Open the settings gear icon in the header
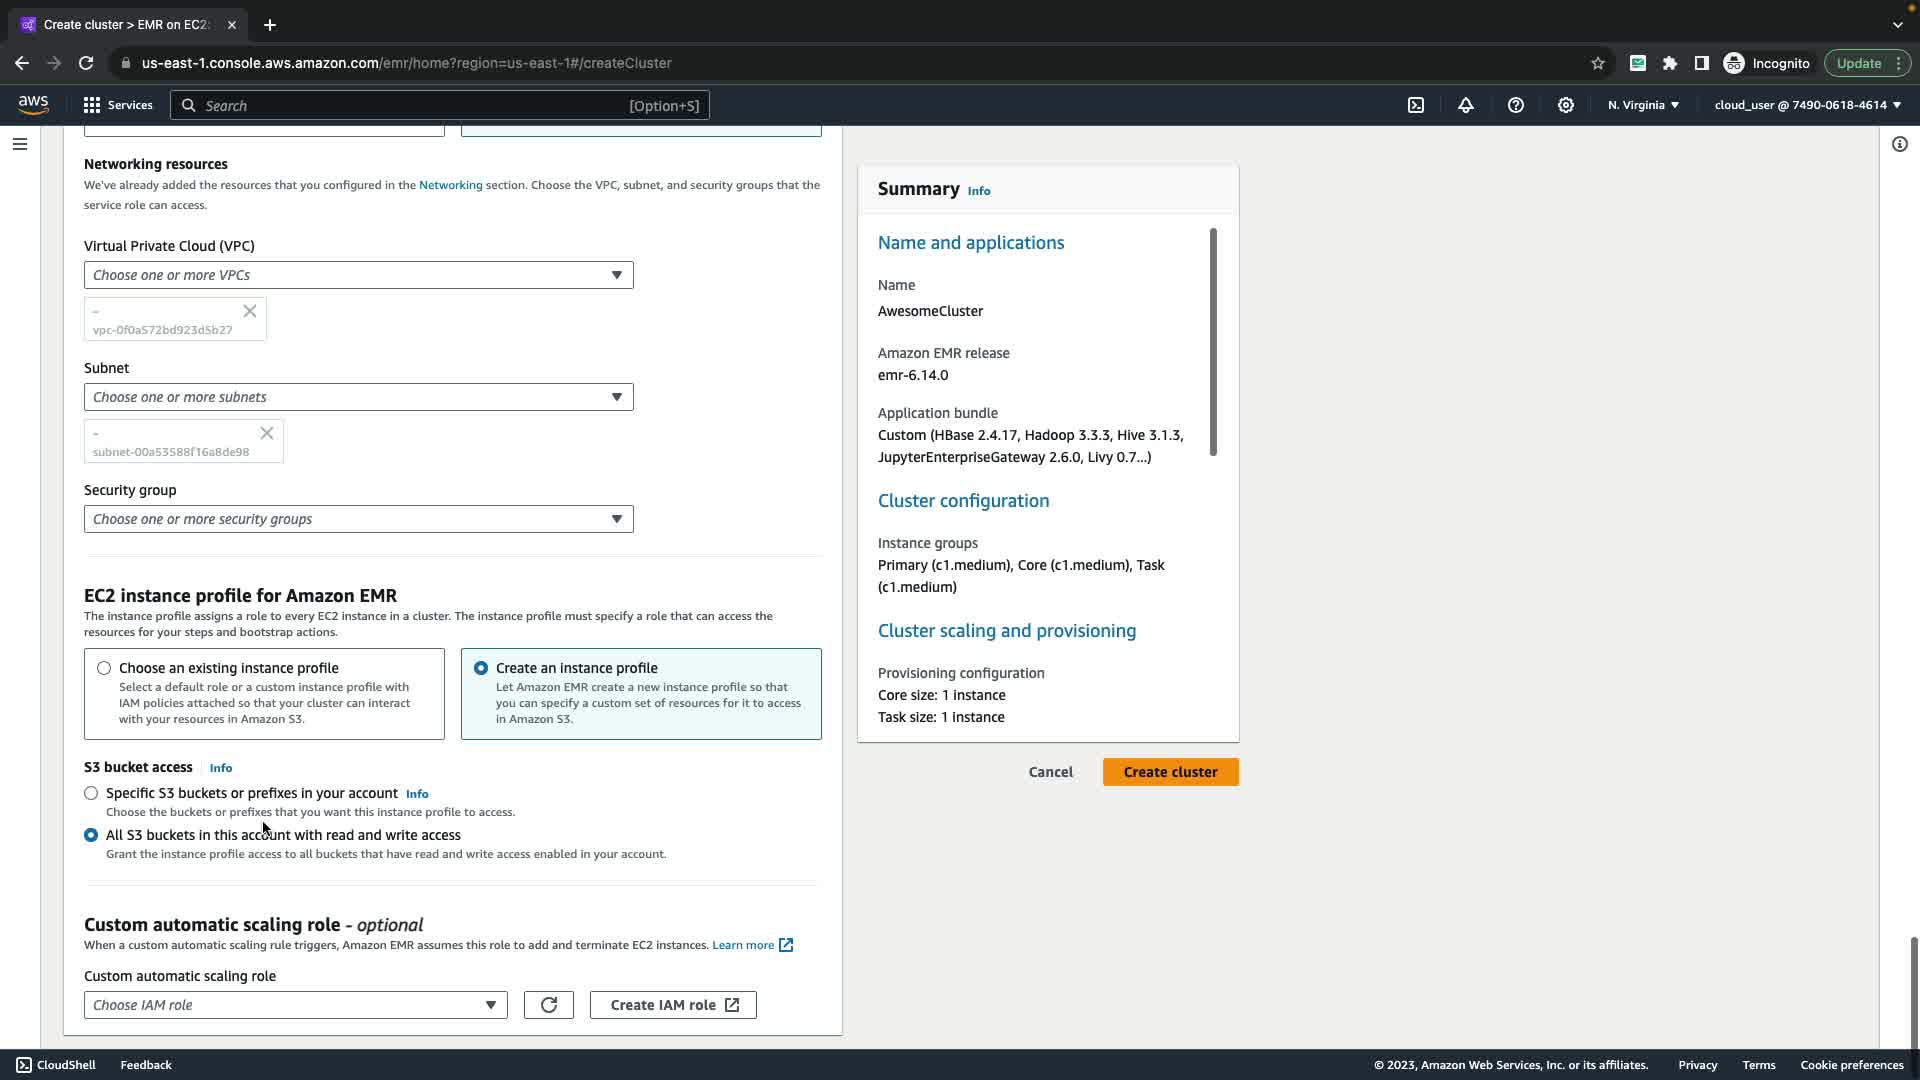Image resolution: width=1920 pixels, height=1080 pixels. 1566,105
